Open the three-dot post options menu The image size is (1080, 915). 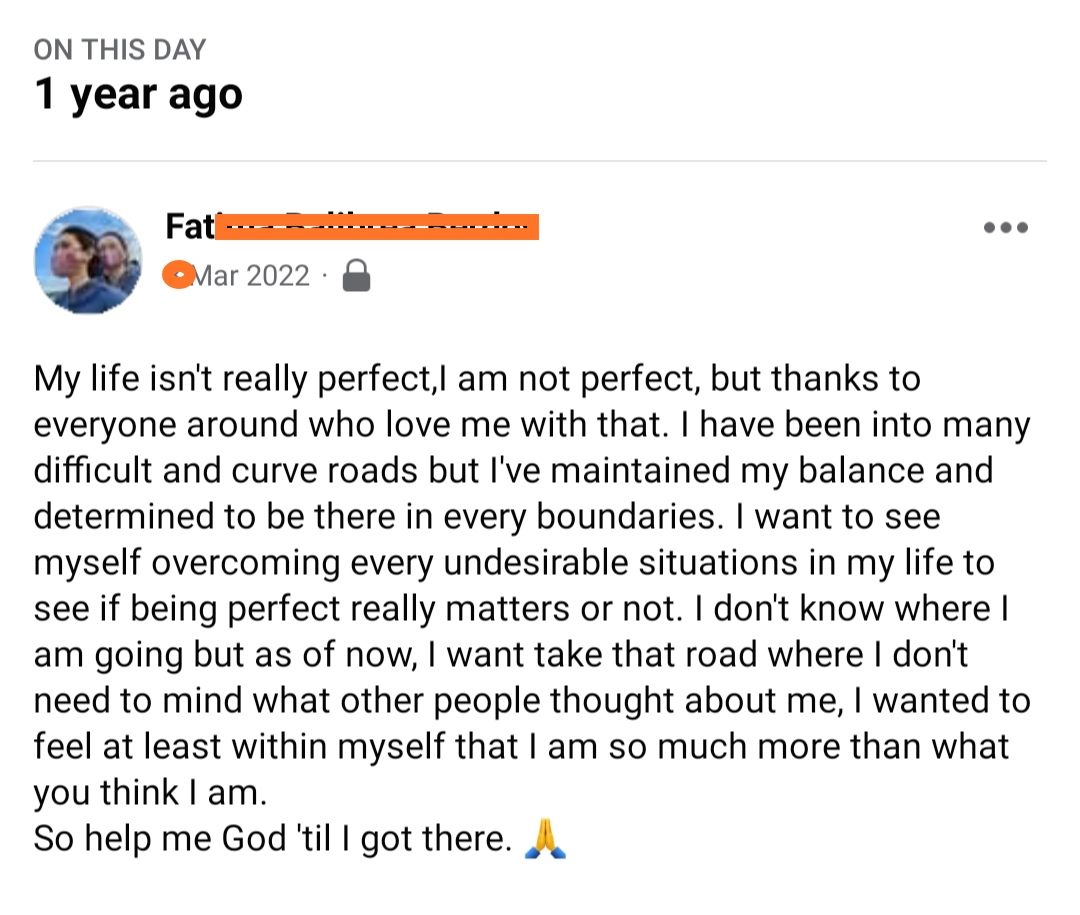coord(1005,228)
